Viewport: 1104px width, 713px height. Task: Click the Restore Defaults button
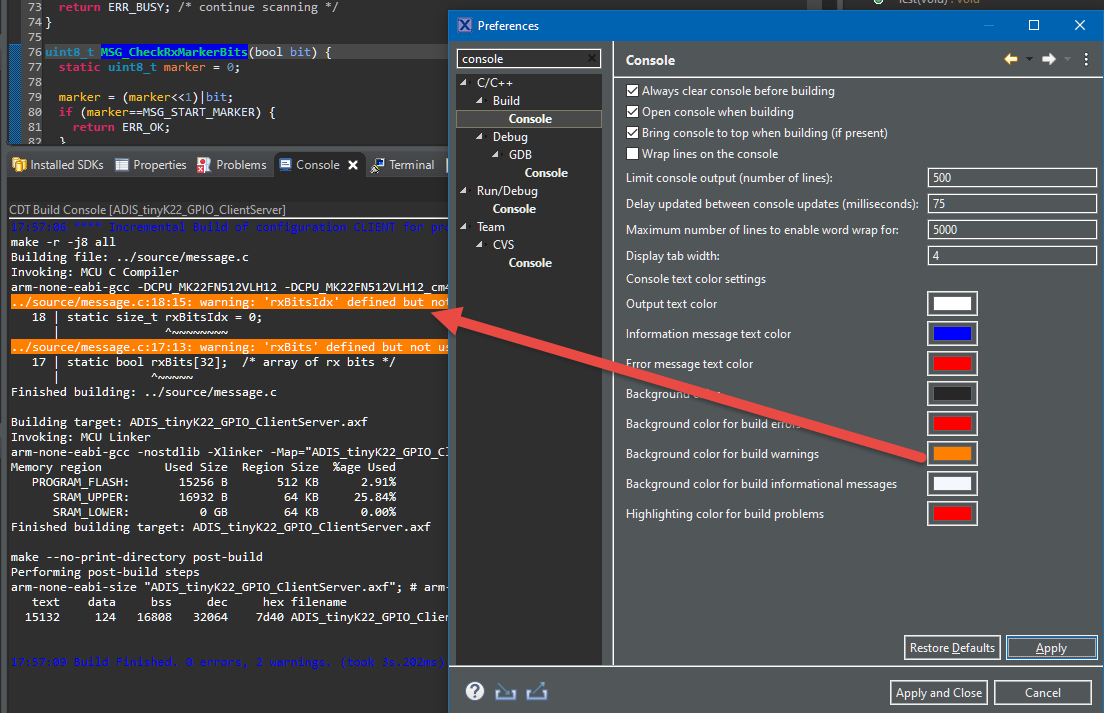[951, 648]
